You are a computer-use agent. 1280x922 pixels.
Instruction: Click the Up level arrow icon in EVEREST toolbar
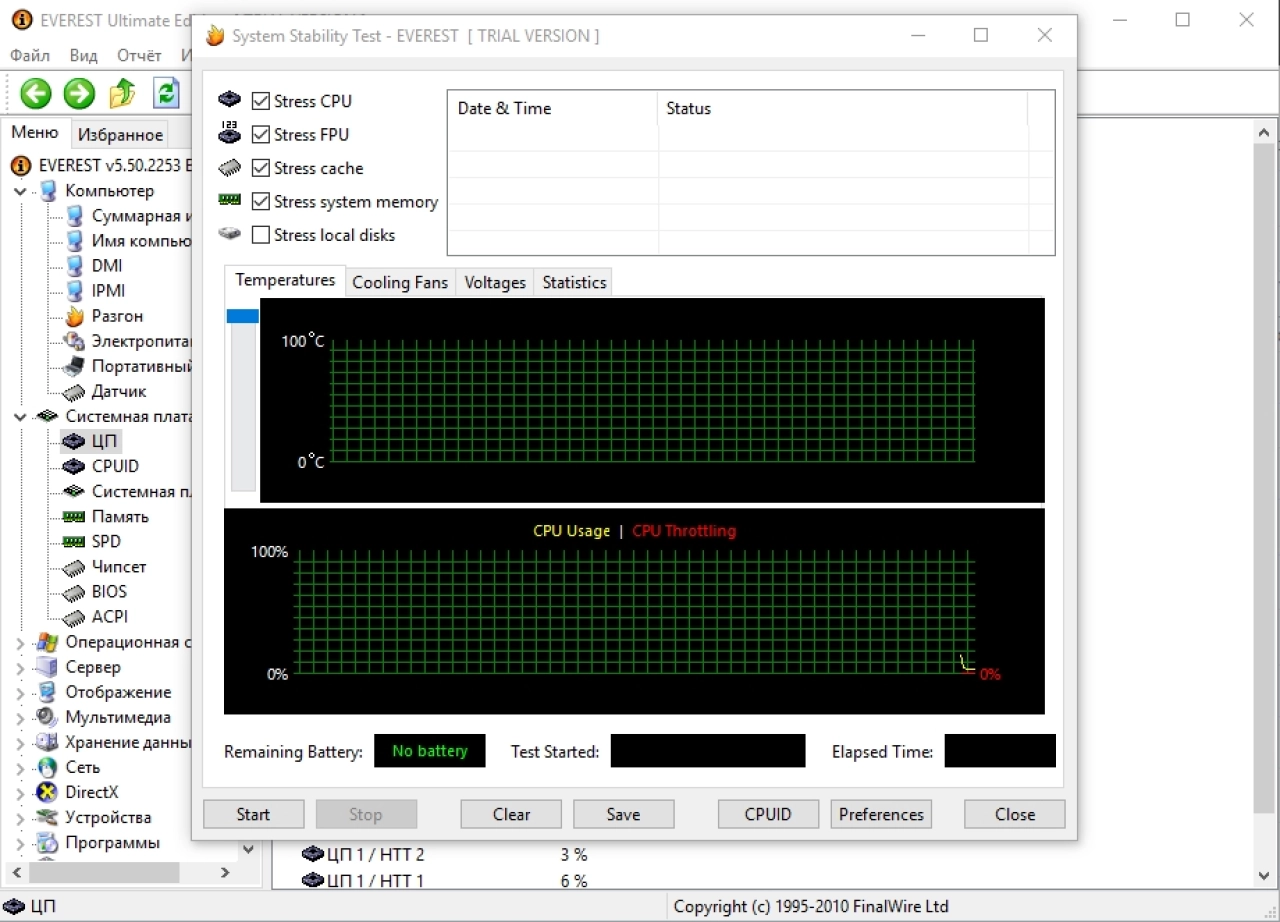pyautogui.click(x=122, y=93)
